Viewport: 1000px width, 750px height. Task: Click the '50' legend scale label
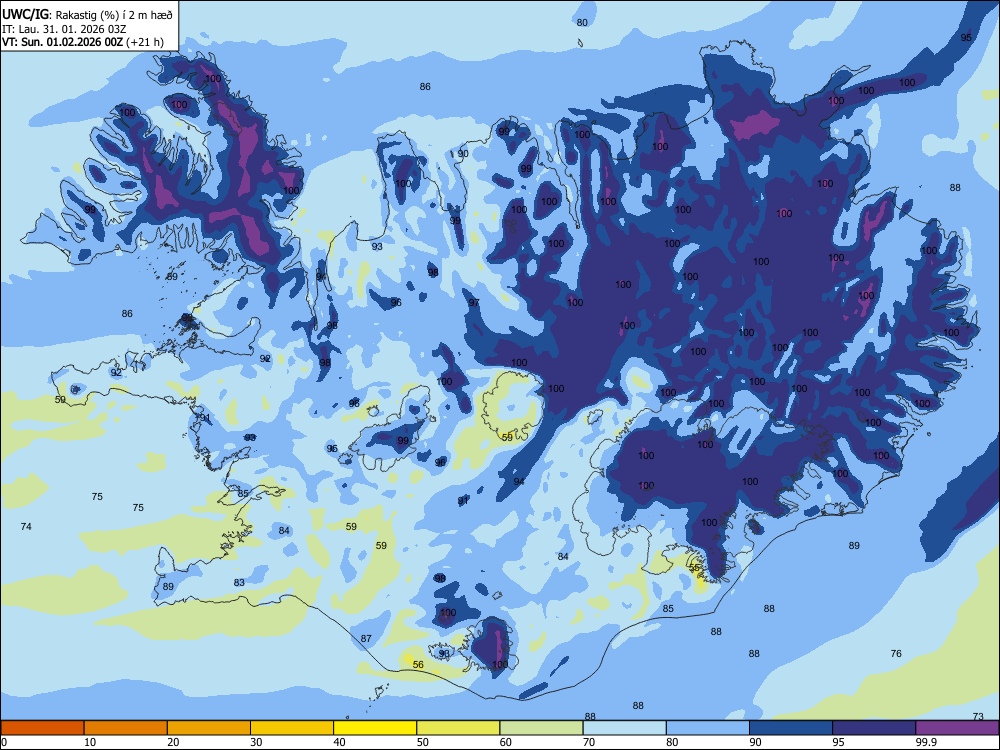click(422, 742)
